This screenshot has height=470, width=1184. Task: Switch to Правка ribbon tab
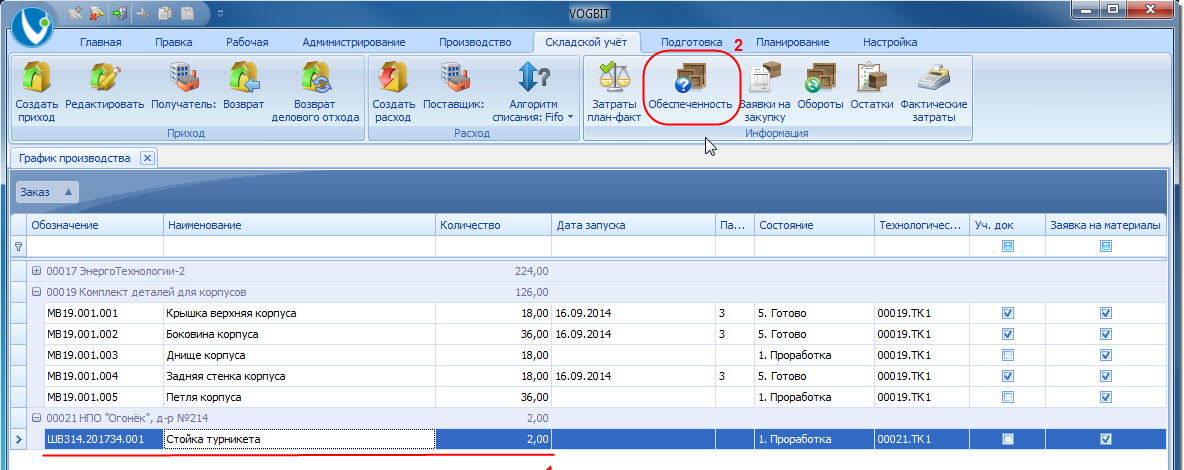pos(174,42)
